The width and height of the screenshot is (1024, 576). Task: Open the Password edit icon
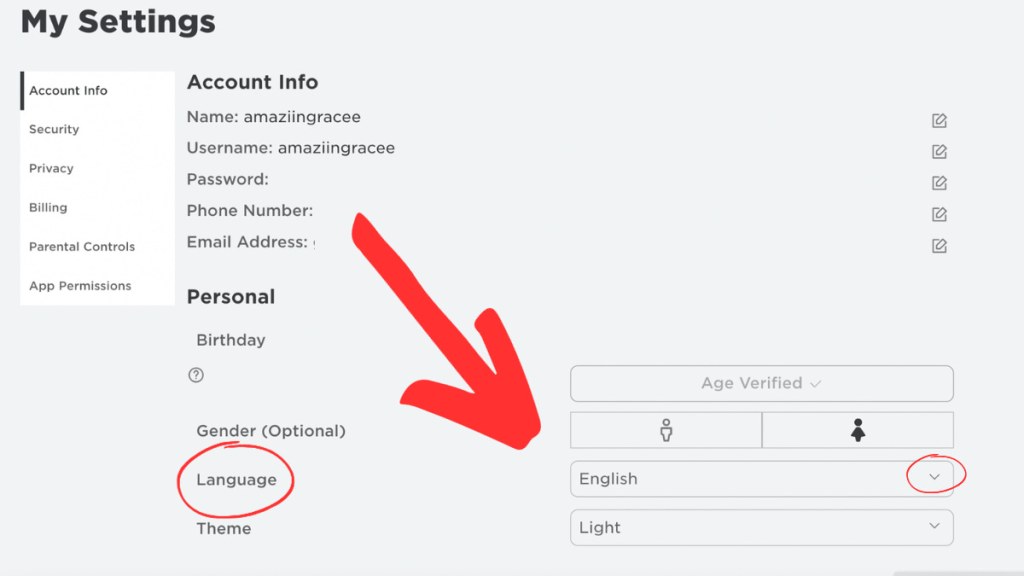point(939,184)
